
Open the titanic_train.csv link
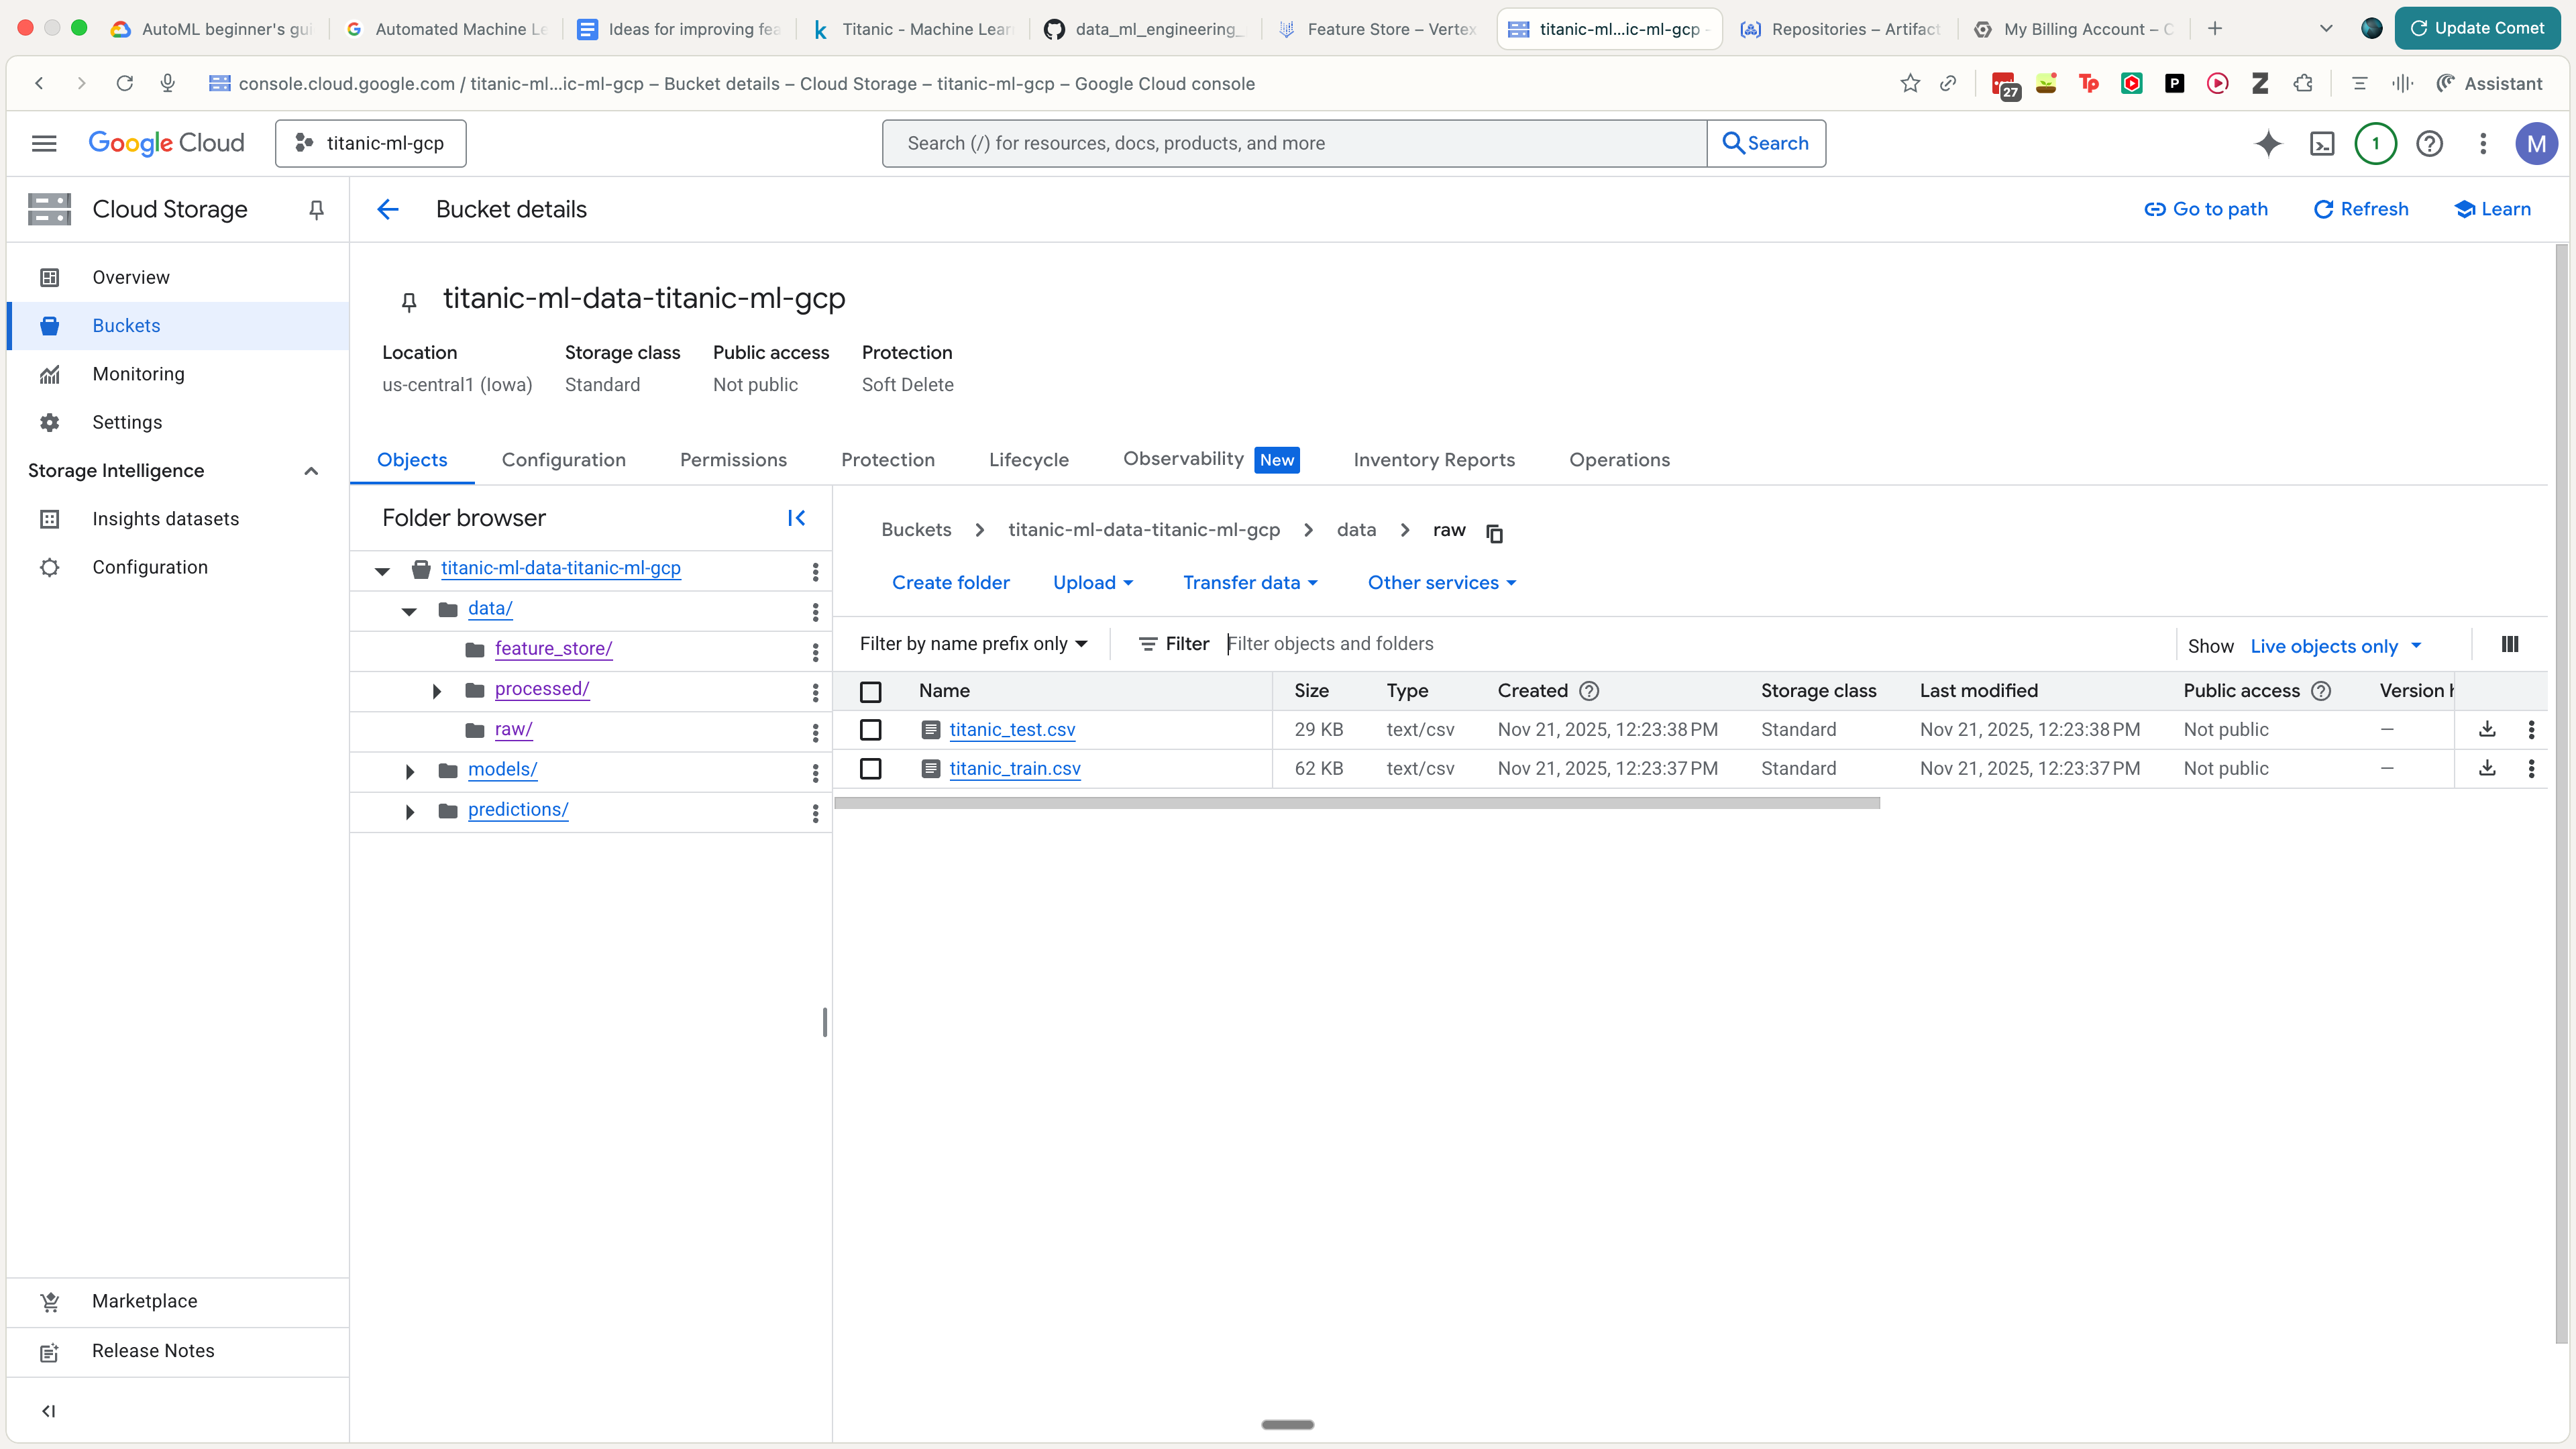click(x=1014, y=768)
